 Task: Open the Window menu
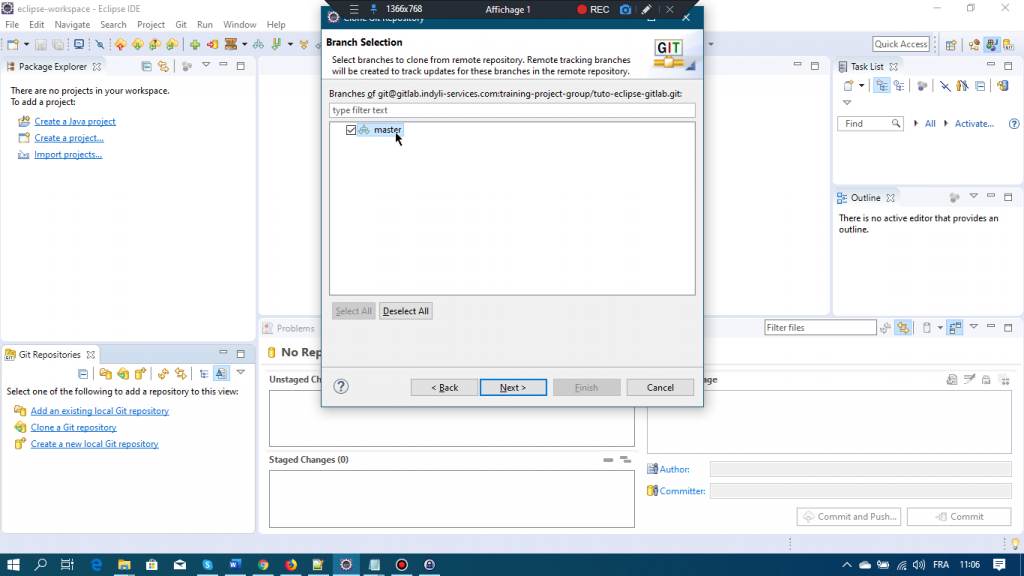tap(240, 25)
